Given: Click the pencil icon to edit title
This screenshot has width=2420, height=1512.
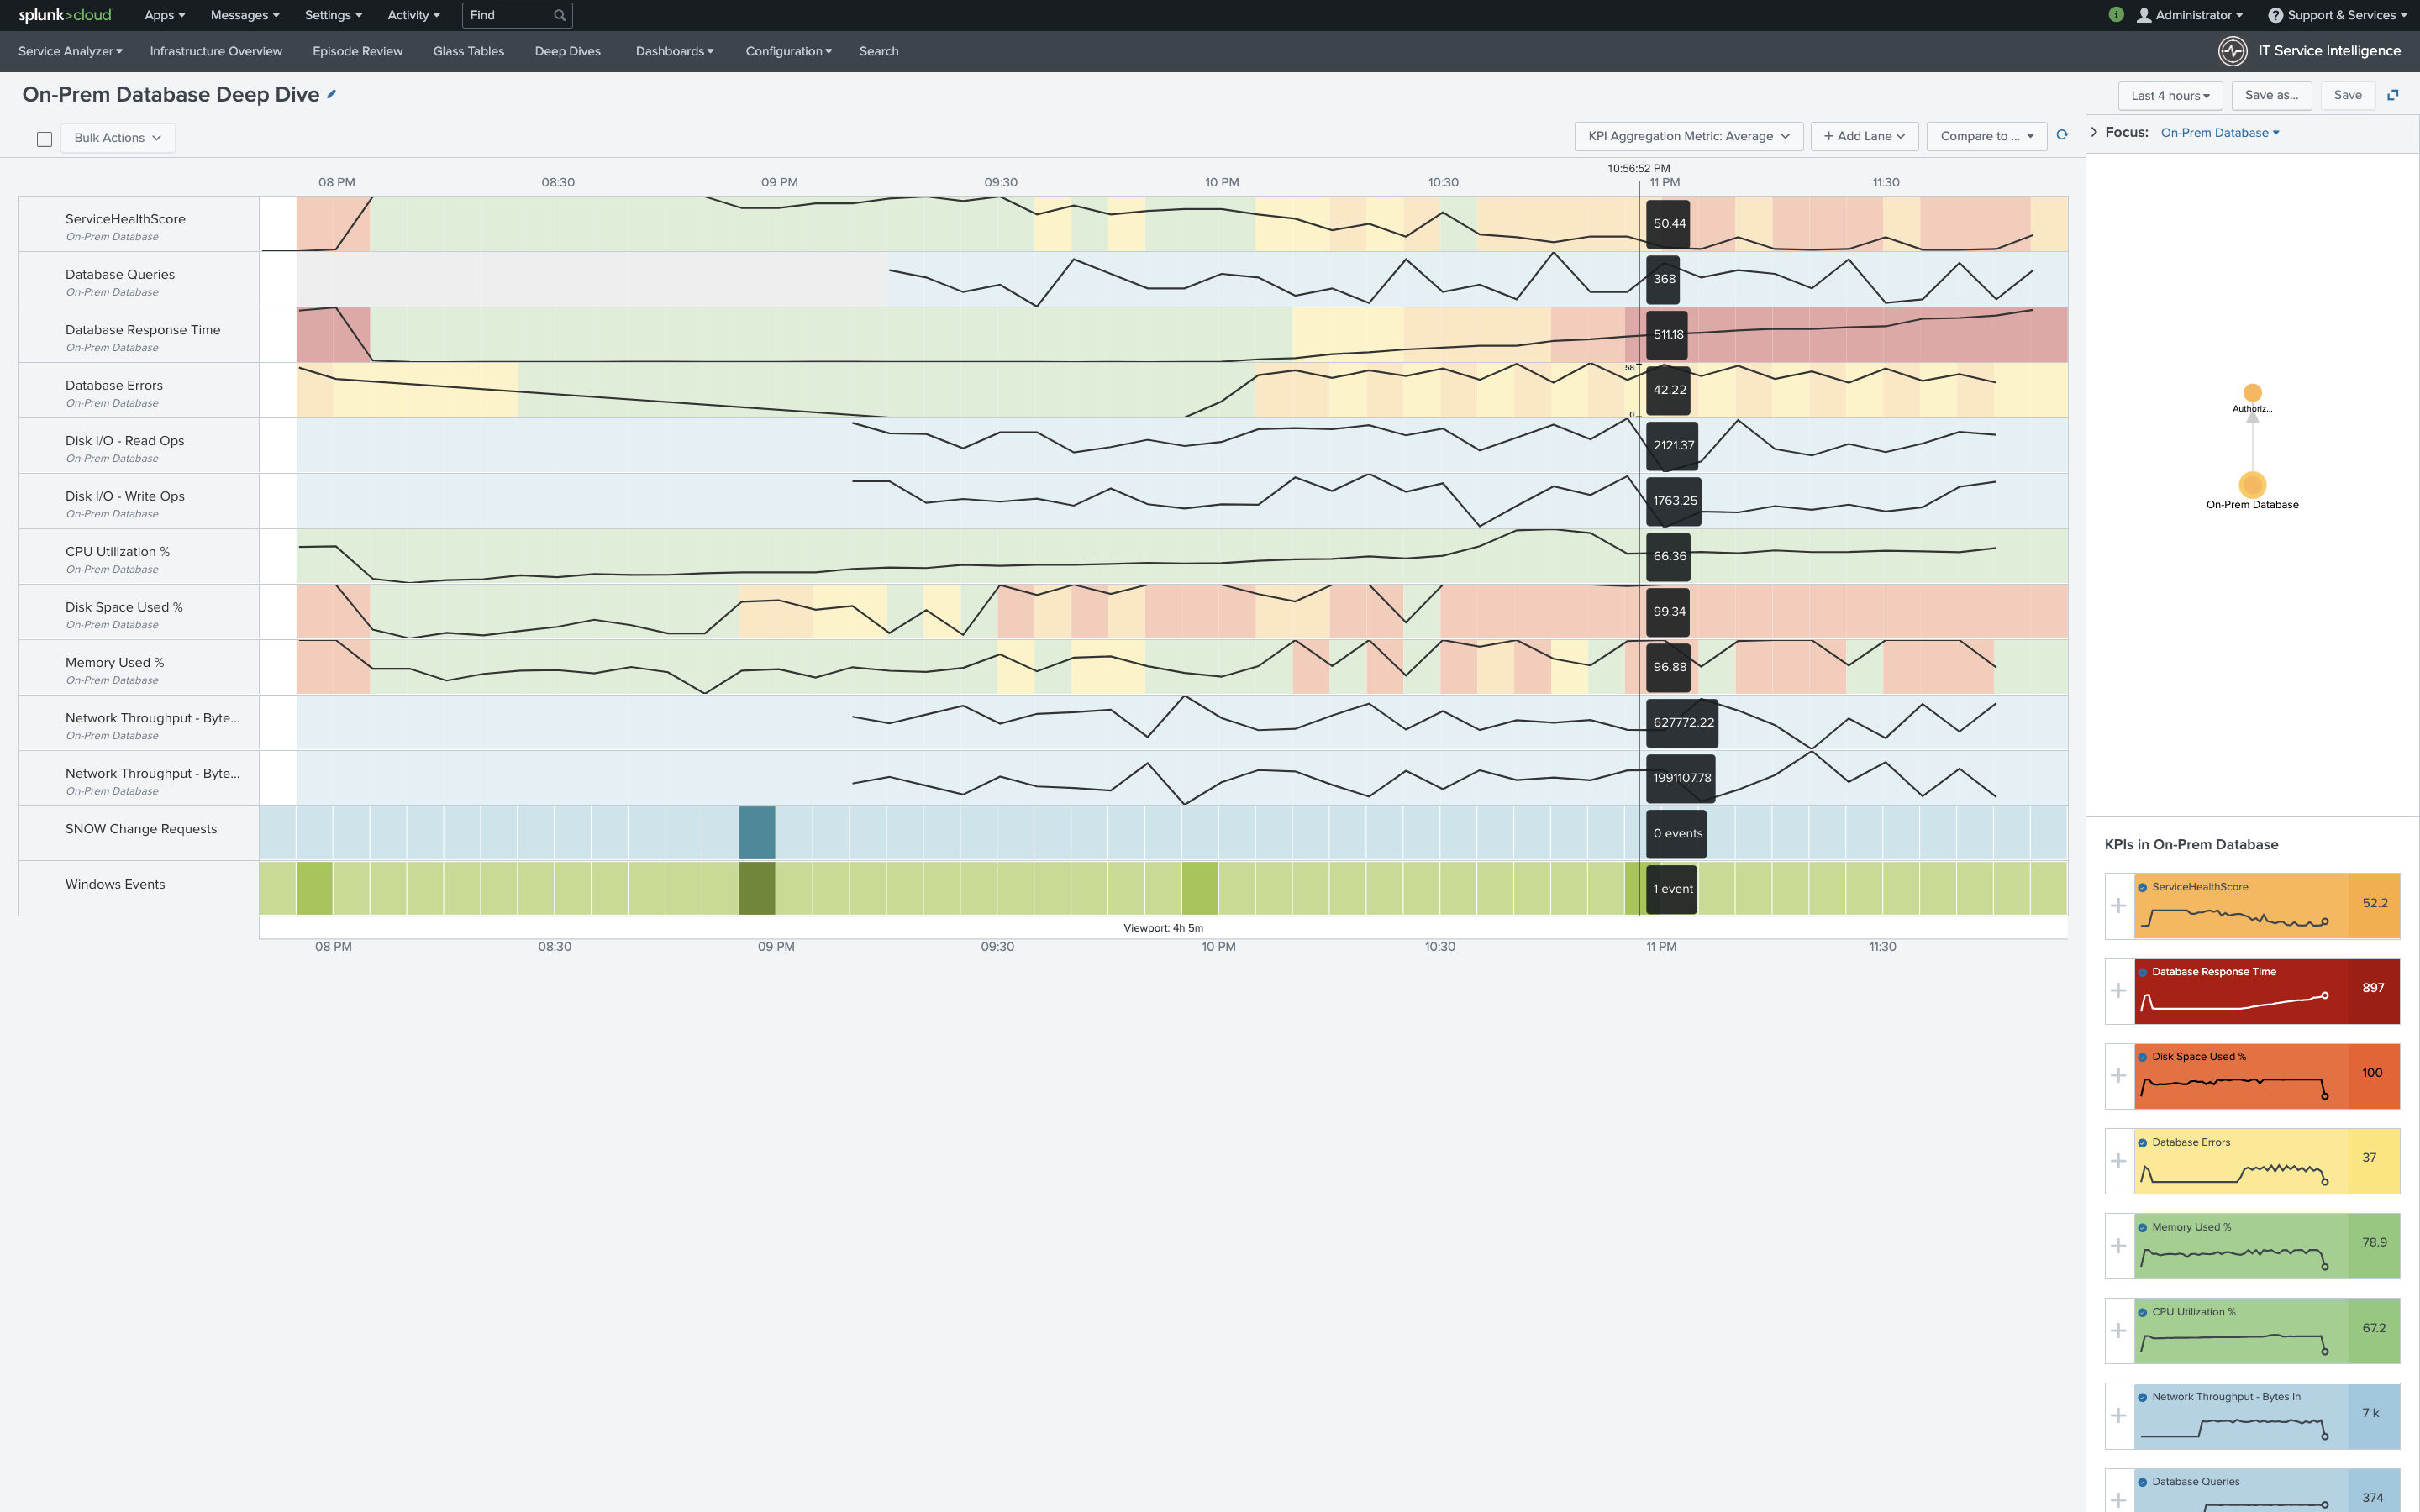Looking at the screenshot, I should [332, 94].
